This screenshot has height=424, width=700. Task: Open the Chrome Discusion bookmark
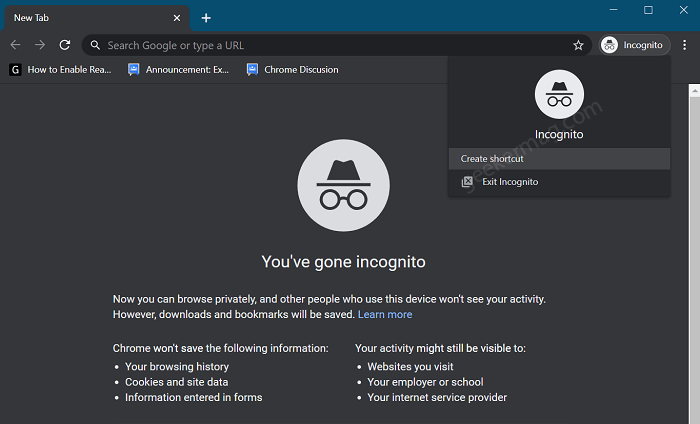[293, 70]
